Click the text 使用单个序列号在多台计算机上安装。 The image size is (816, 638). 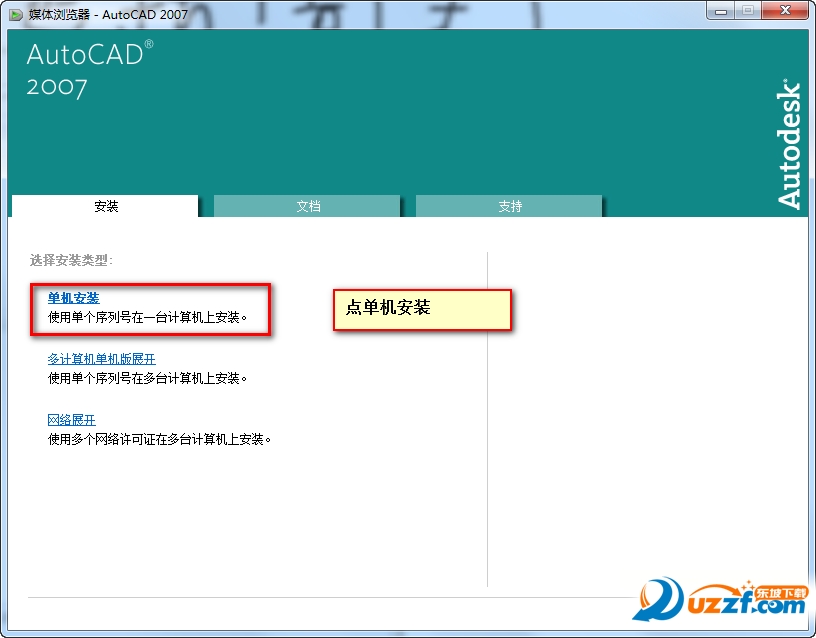tap(147, 378)
